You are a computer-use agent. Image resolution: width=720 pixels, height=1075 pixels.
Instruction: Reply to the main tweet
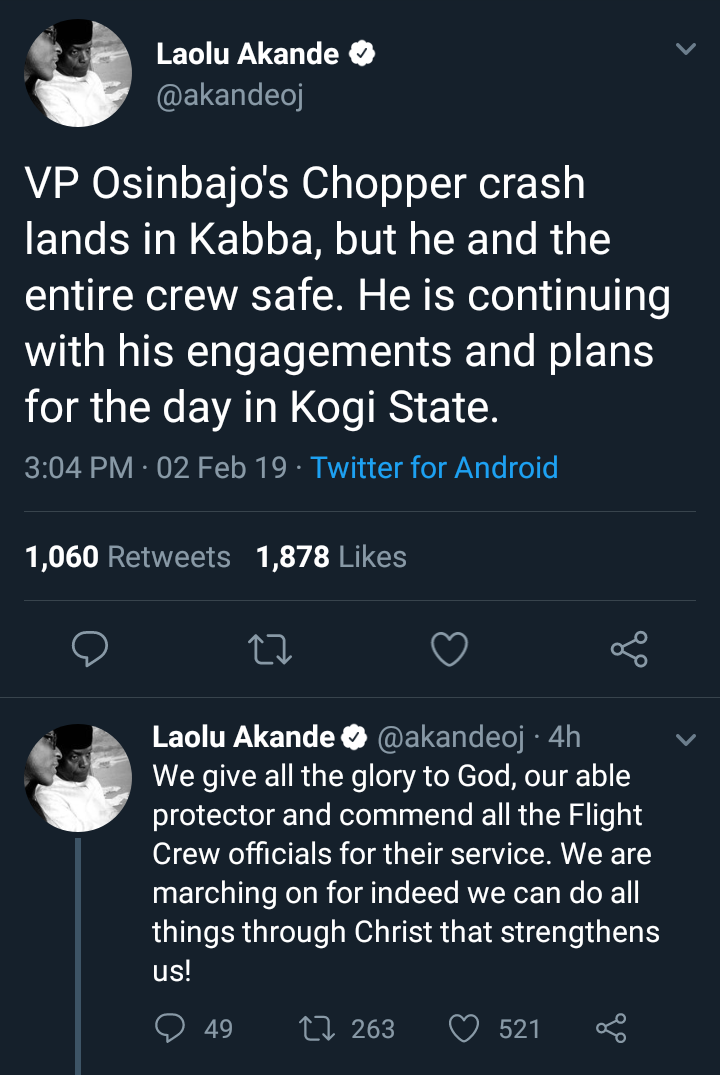coord(90,650)
